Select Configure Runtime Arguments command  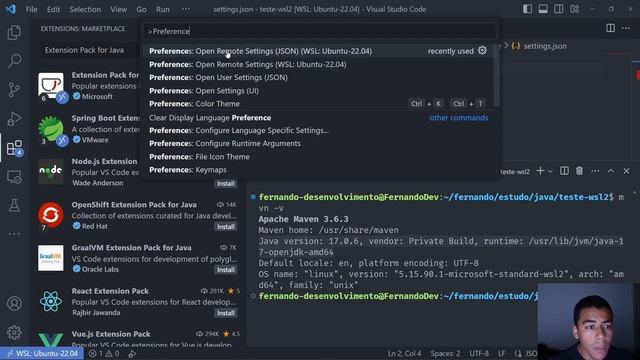318,143
